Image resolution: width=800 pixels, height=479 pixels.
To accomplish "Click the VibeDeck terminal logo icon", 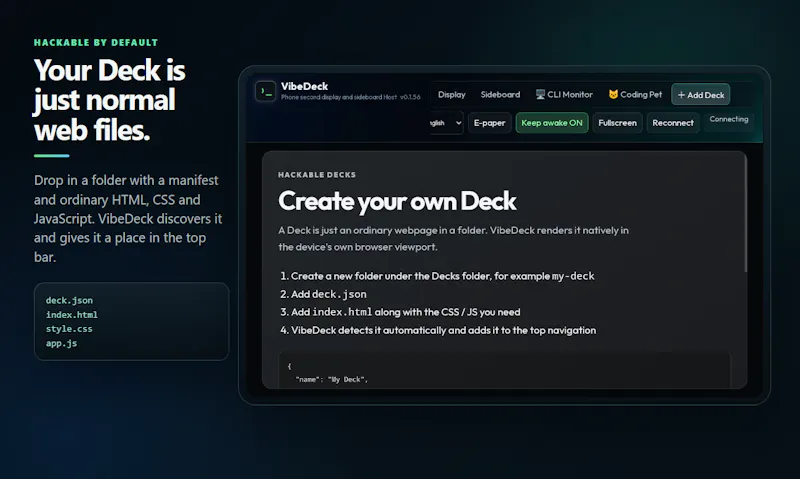I will pos(265,91).
